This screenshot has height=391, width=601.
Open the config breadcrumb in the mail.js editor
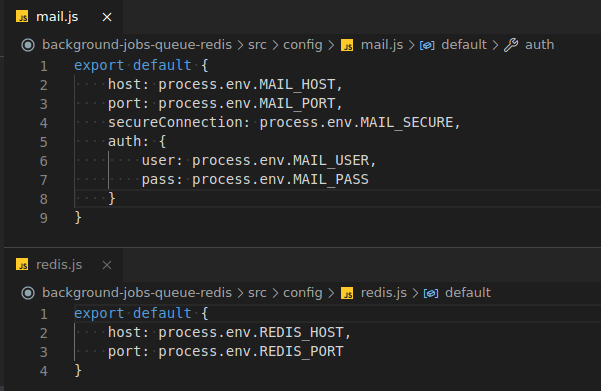coord(303,45)
